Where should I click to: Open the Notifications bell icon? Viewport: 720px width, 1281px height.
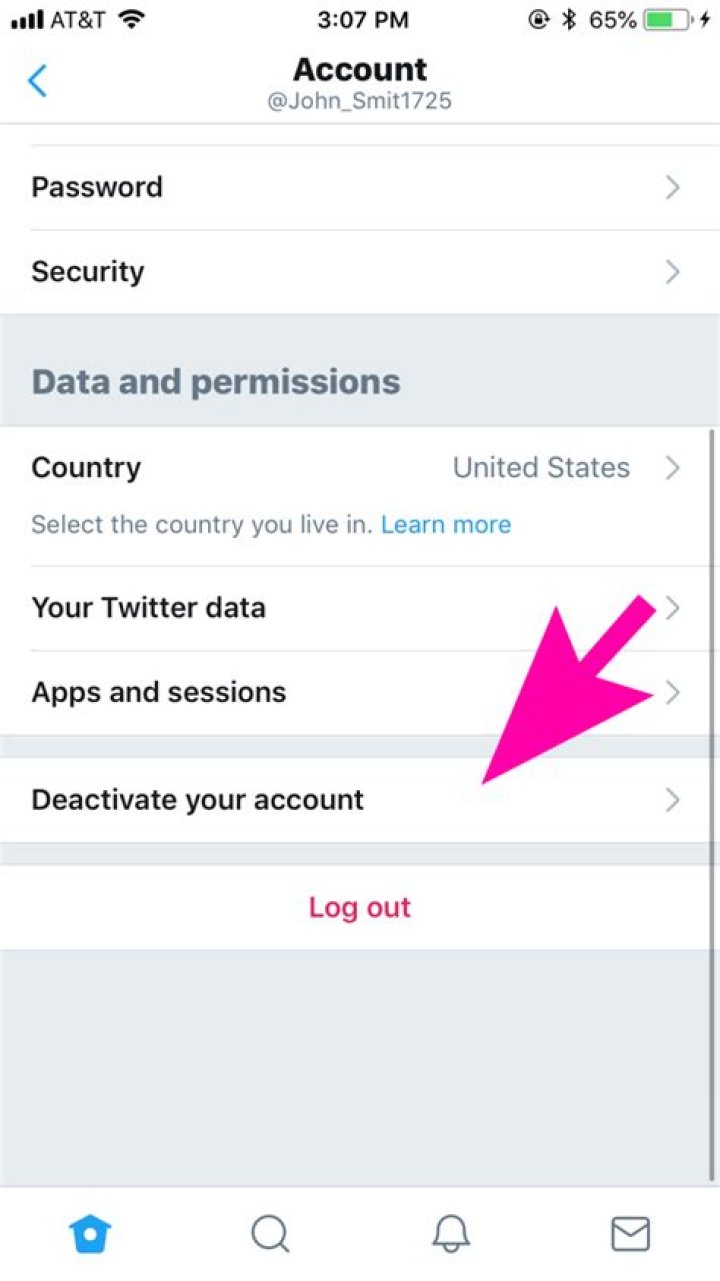[x=451, y=1234]
